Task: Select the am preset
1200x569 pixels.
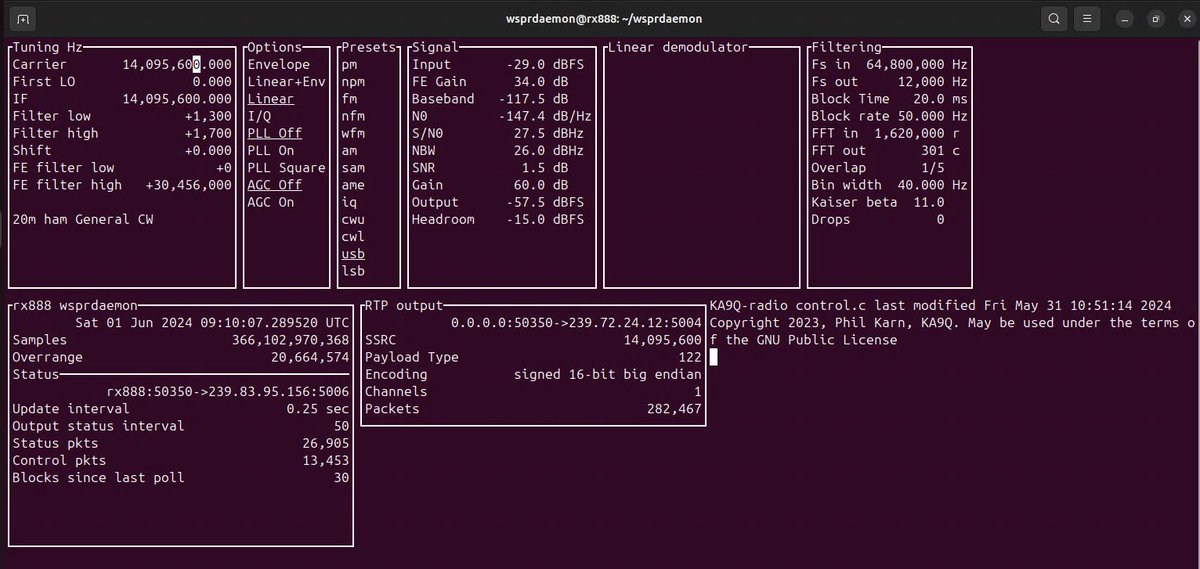Action: point(349,150)
